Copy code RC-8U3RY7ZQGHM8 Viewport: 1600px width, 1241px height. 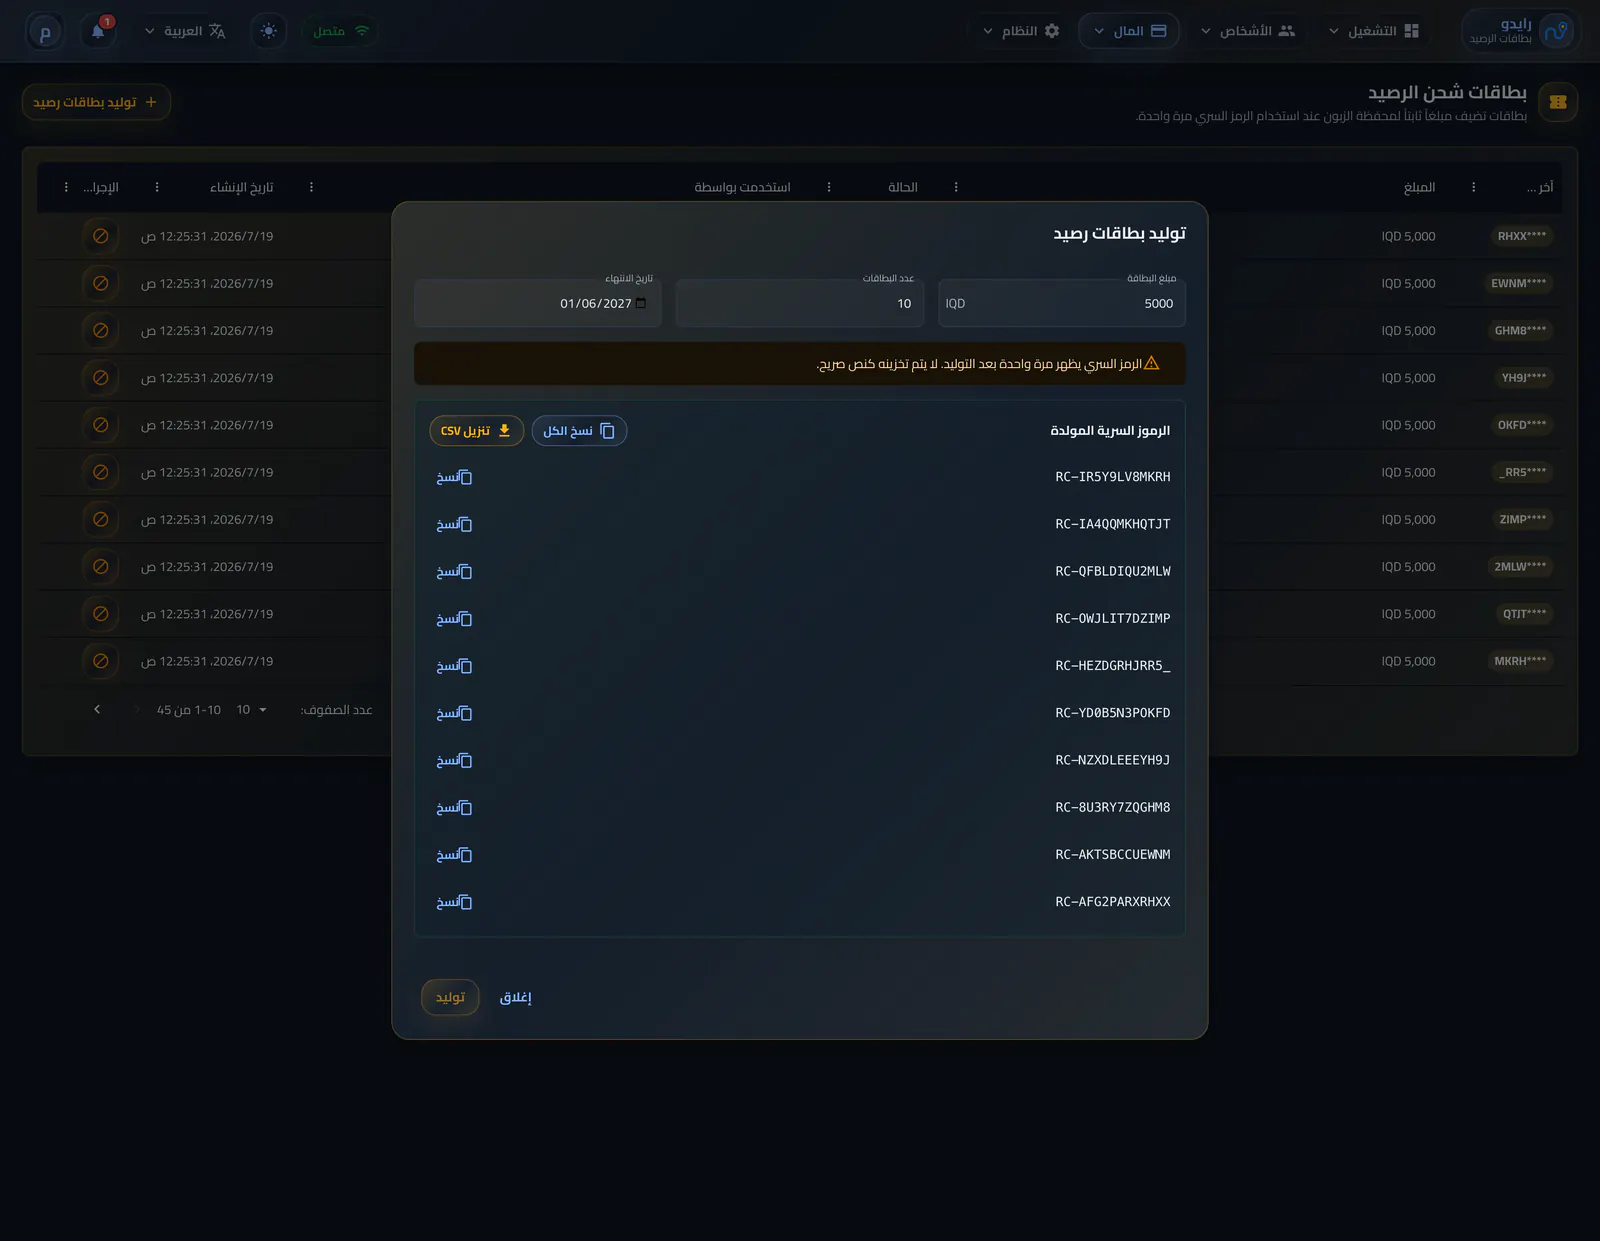[454, 807]
